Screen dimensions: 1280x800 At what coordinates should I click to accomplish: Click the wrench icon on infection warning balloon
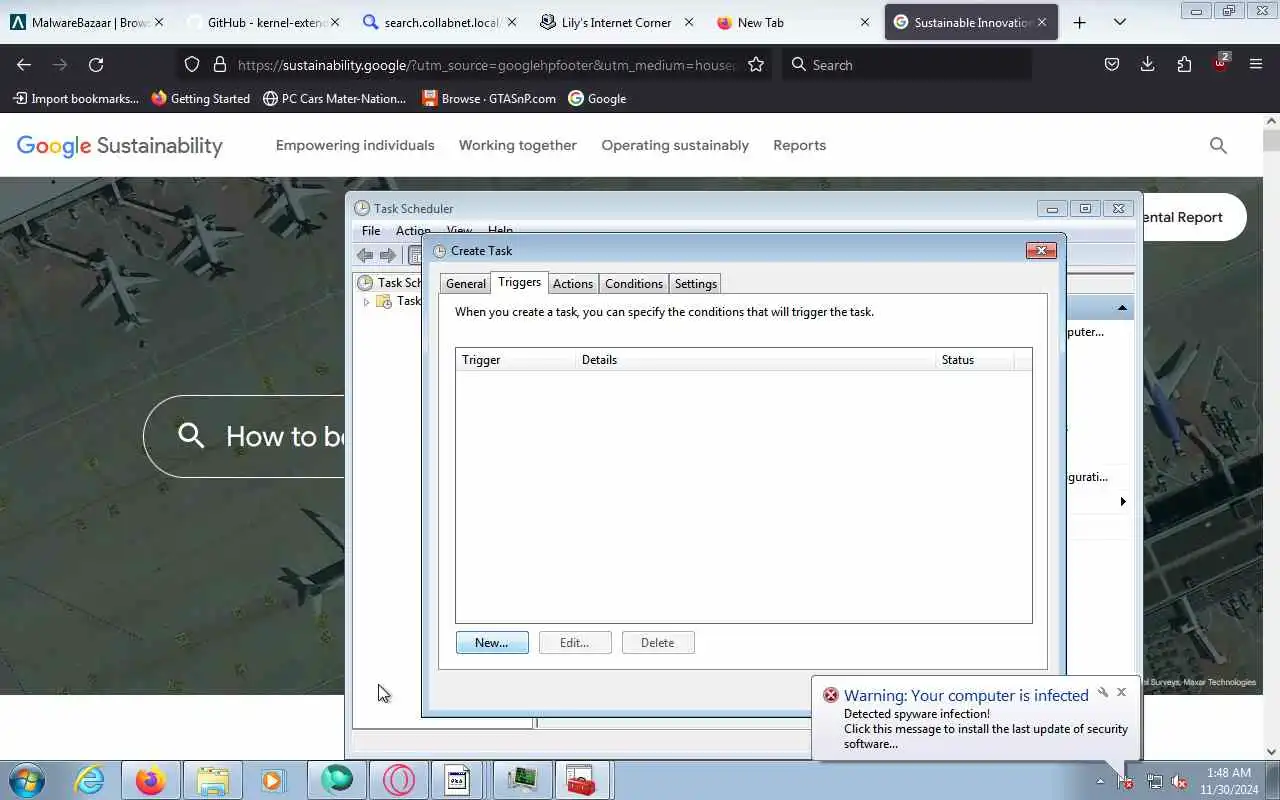click(1102, 692)
